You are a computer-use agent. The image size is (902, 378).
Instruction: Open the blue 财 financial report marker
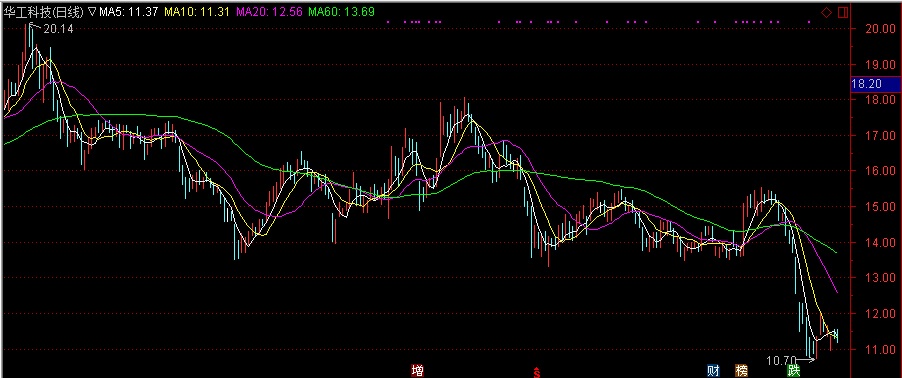coord(713,371)
